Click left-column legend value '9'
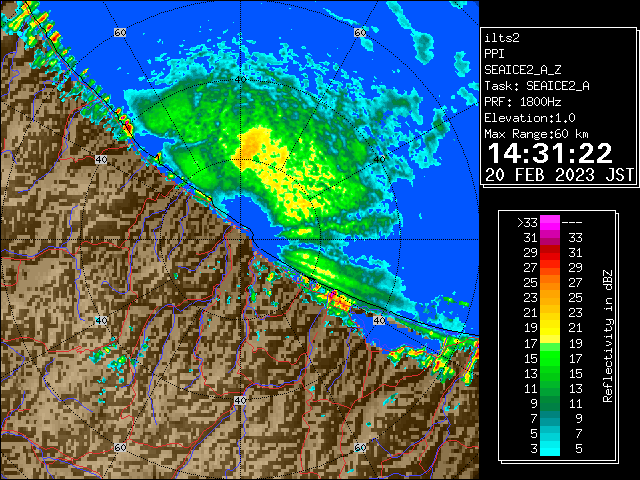Image resolution: width=640 pixels, height=480 pixels. click(x=534, y=404)
